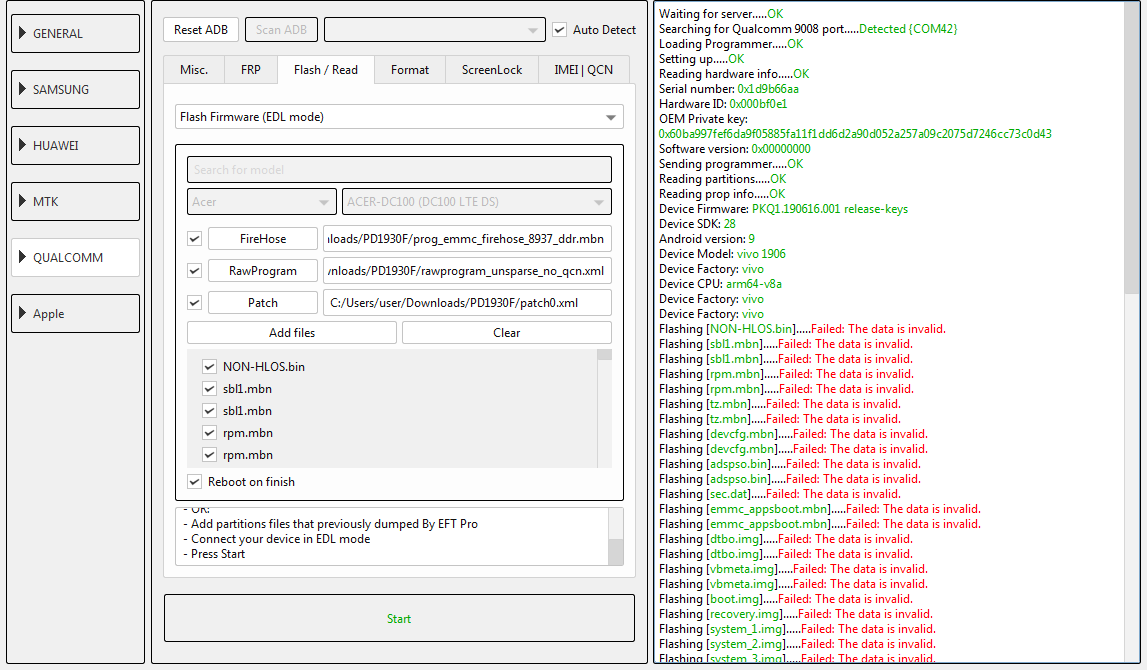
Task: Expand the HUAWEI sidebar section
Action: point(75,146)
